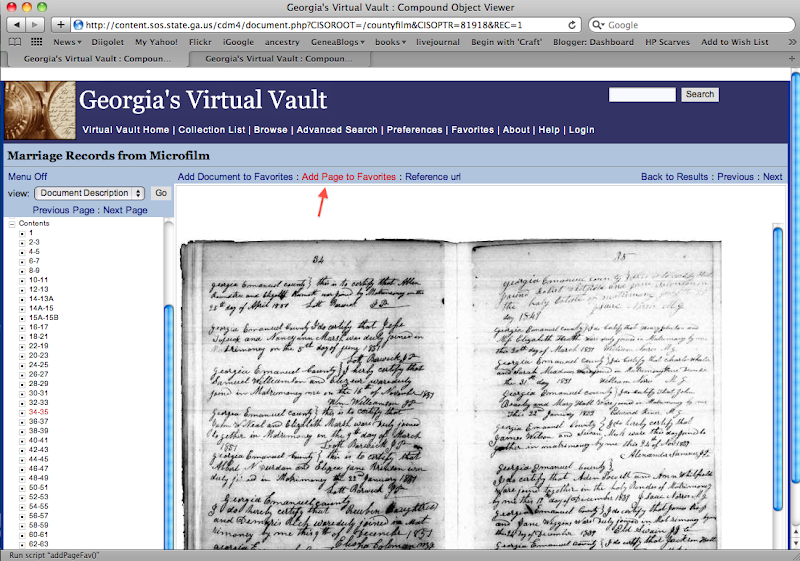800x561 pixels.
Task: Open the Diigolet bookmark
Action: pos(108,42)
